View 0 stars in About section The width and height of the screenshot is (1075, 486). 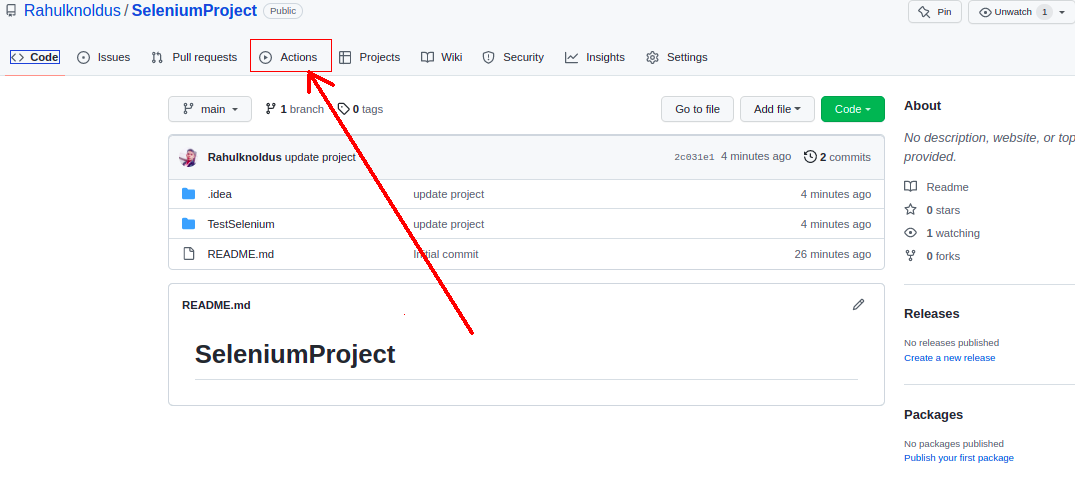point(932,210)
